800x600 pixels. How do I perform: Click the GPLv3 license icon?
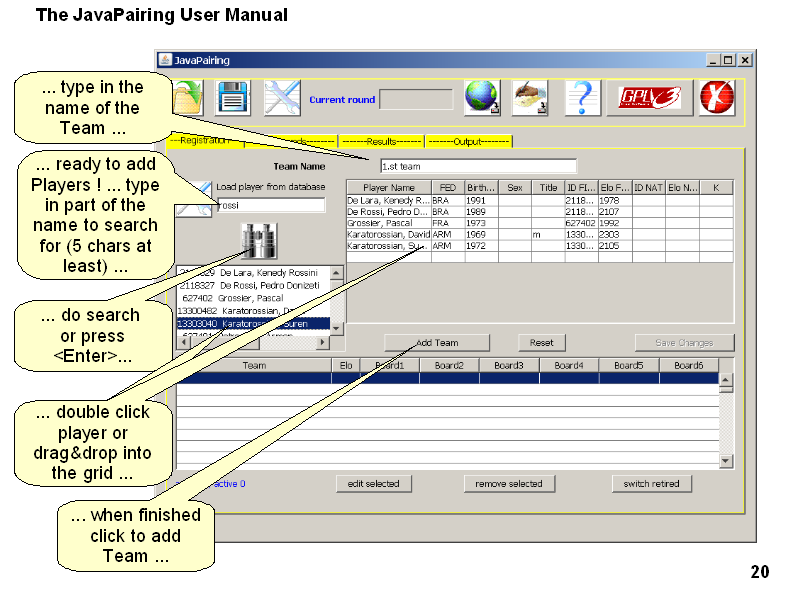pyautogui.click(x=649, y=98)
